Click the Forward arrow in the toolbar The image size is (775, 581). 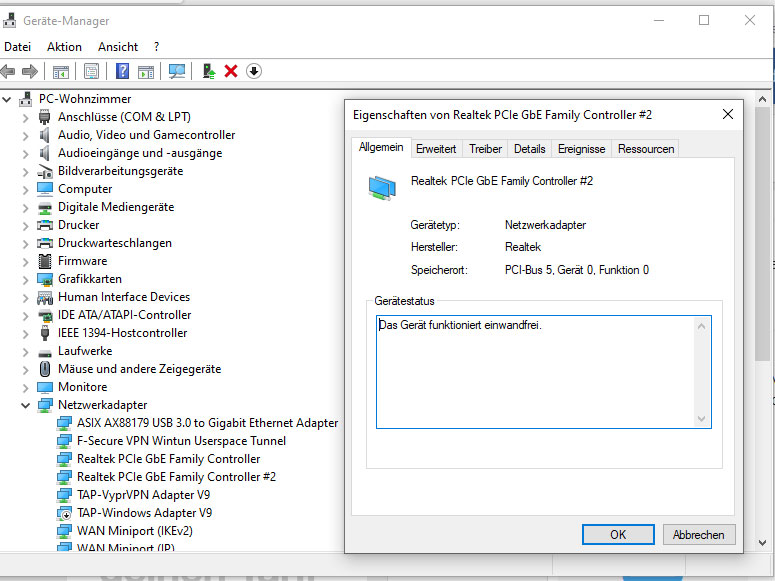pyautogui.click(x=30, y=71)
